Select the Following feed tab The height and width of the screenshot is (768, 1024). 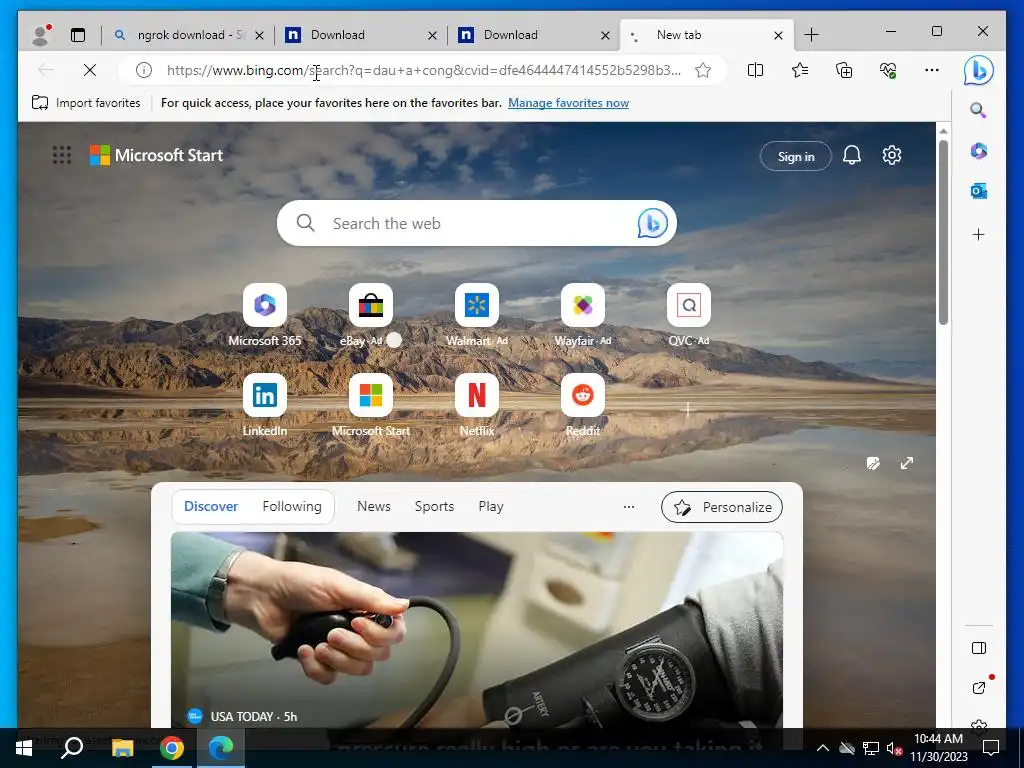point(292,506)
